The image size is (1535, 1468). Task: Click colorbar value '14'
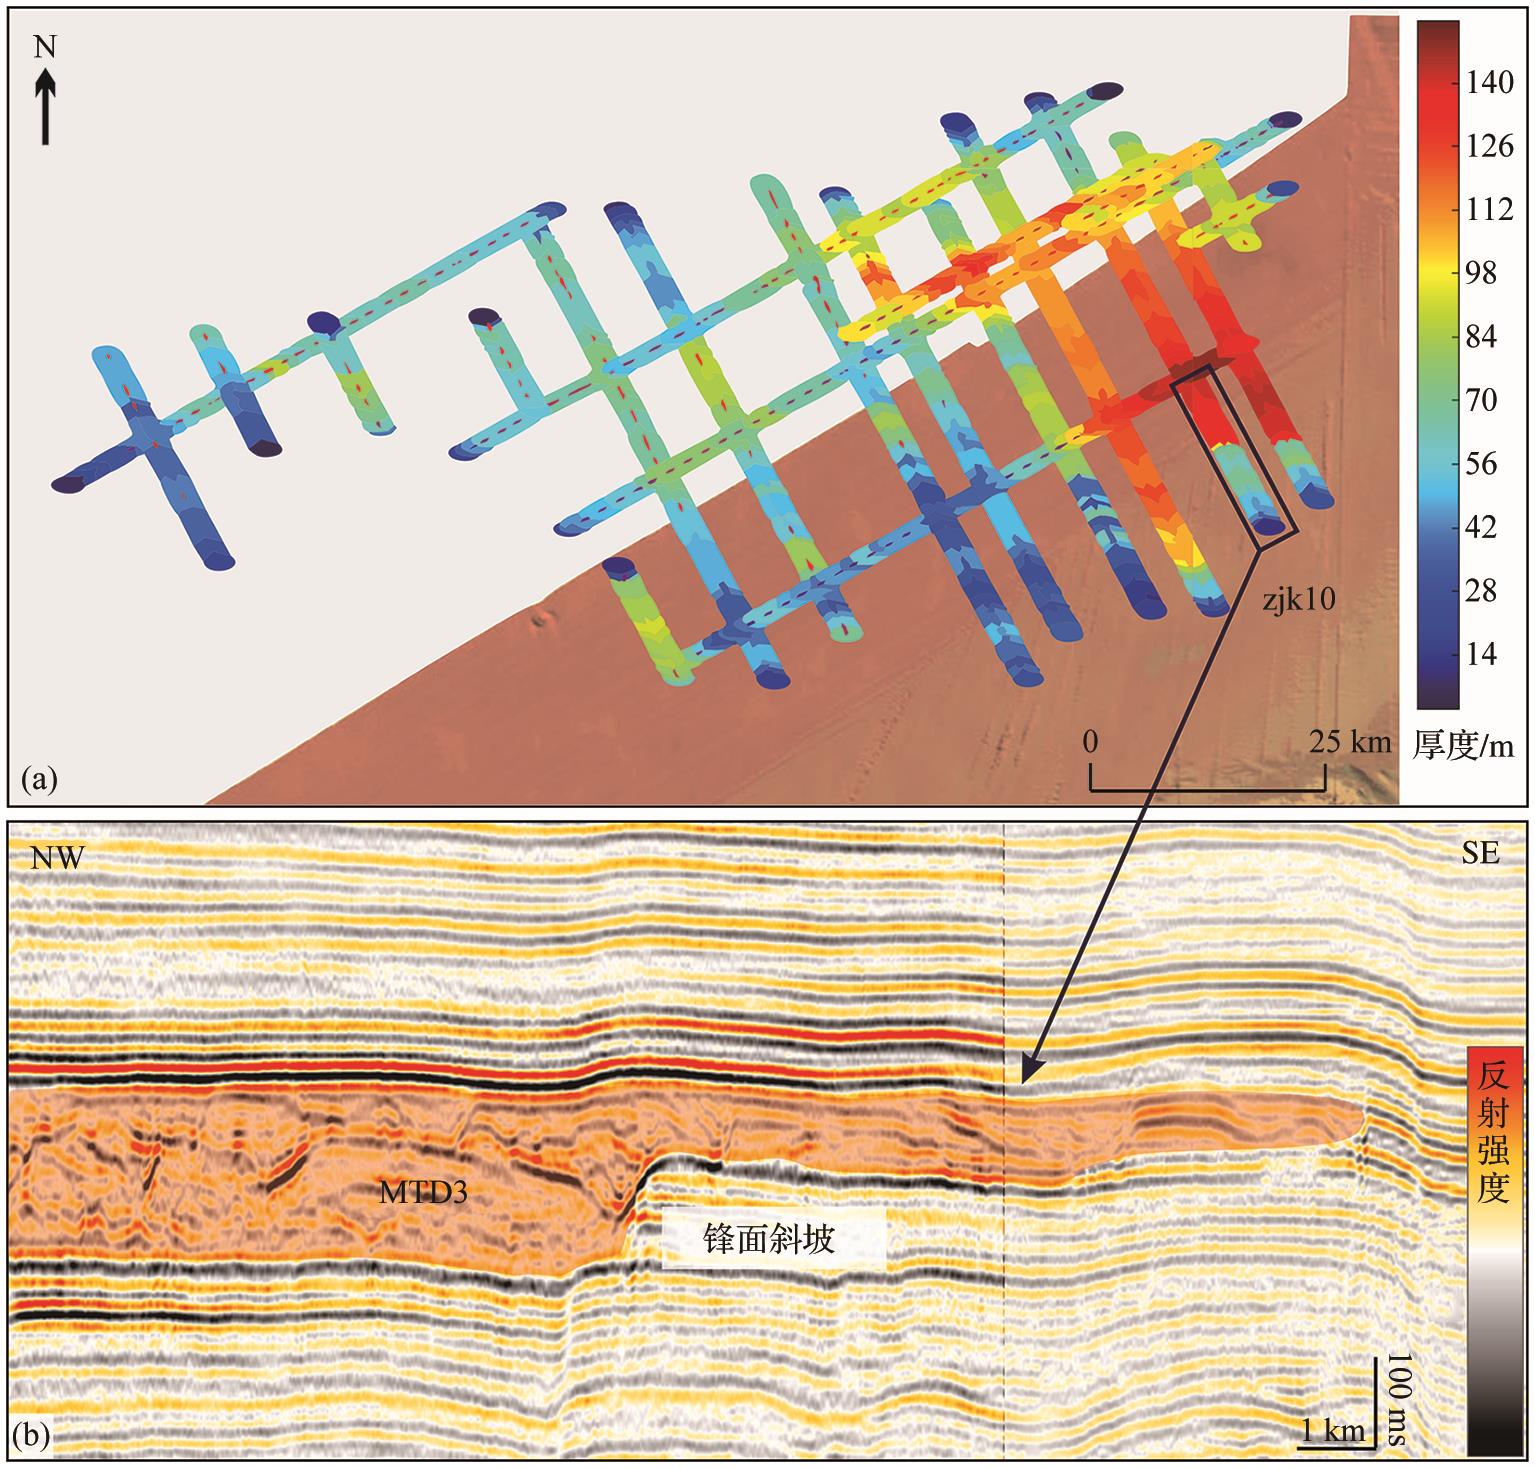1483,655
